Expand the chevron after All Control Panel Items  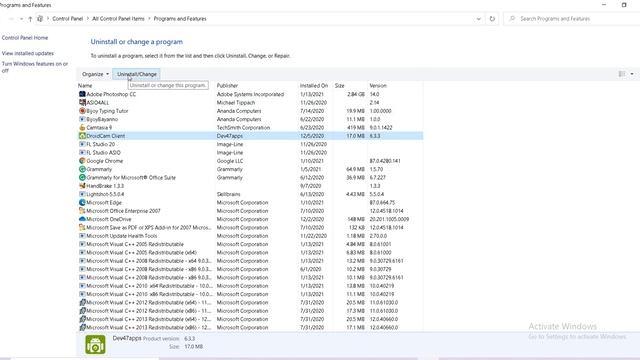pos(149,19)
